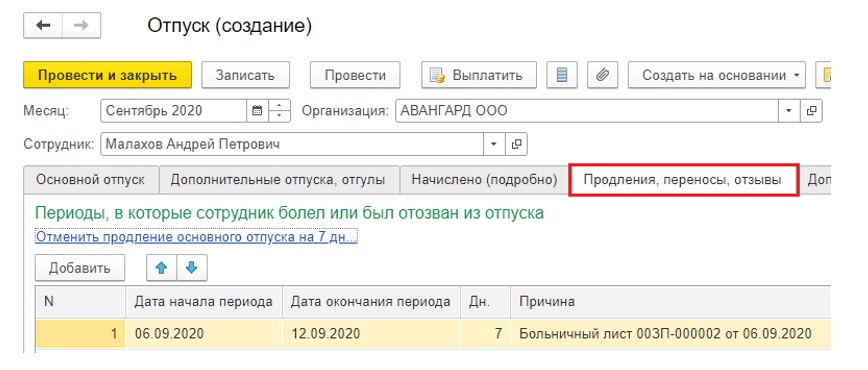Go forward with the right arrow button
This screenshot has height=370, width=868.
coord(81,26)
